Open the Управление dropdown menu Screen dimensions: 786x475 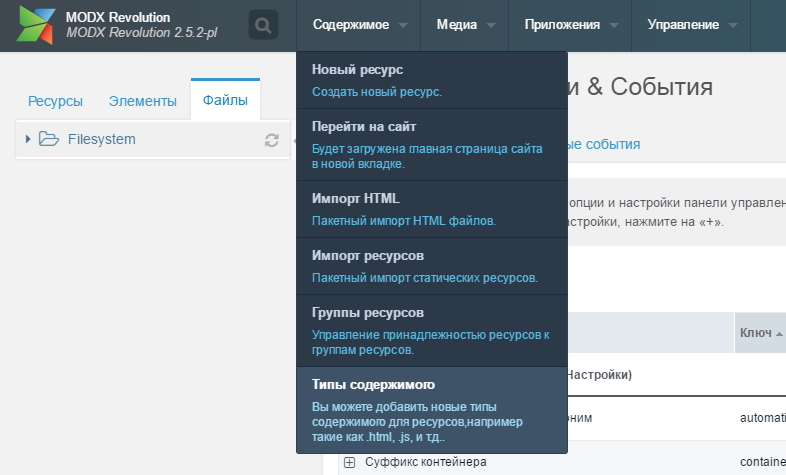coord(691,25)
